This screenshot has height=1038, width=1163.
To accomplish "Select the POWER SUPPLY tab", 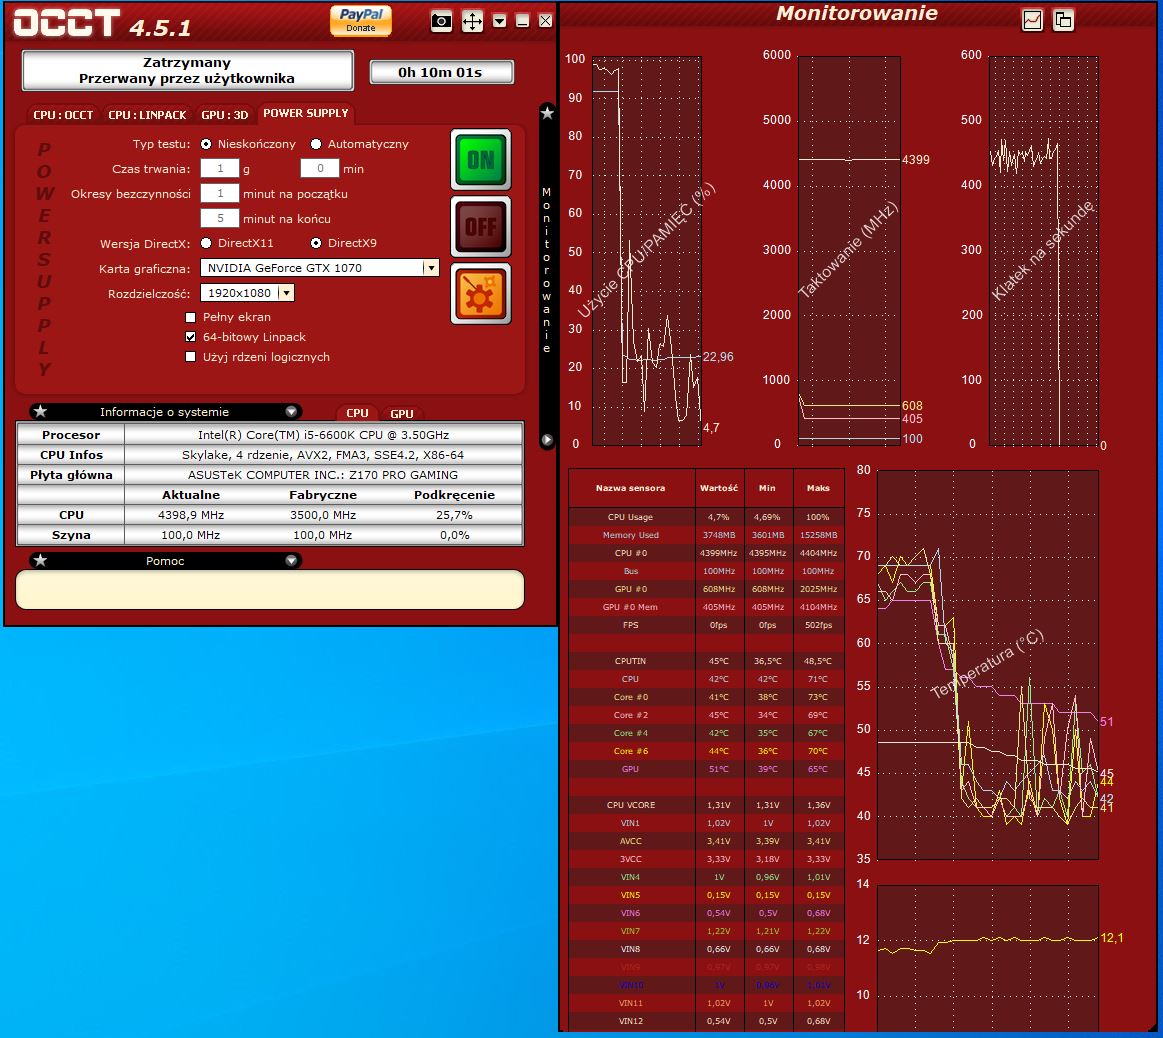I will [306, 114].
